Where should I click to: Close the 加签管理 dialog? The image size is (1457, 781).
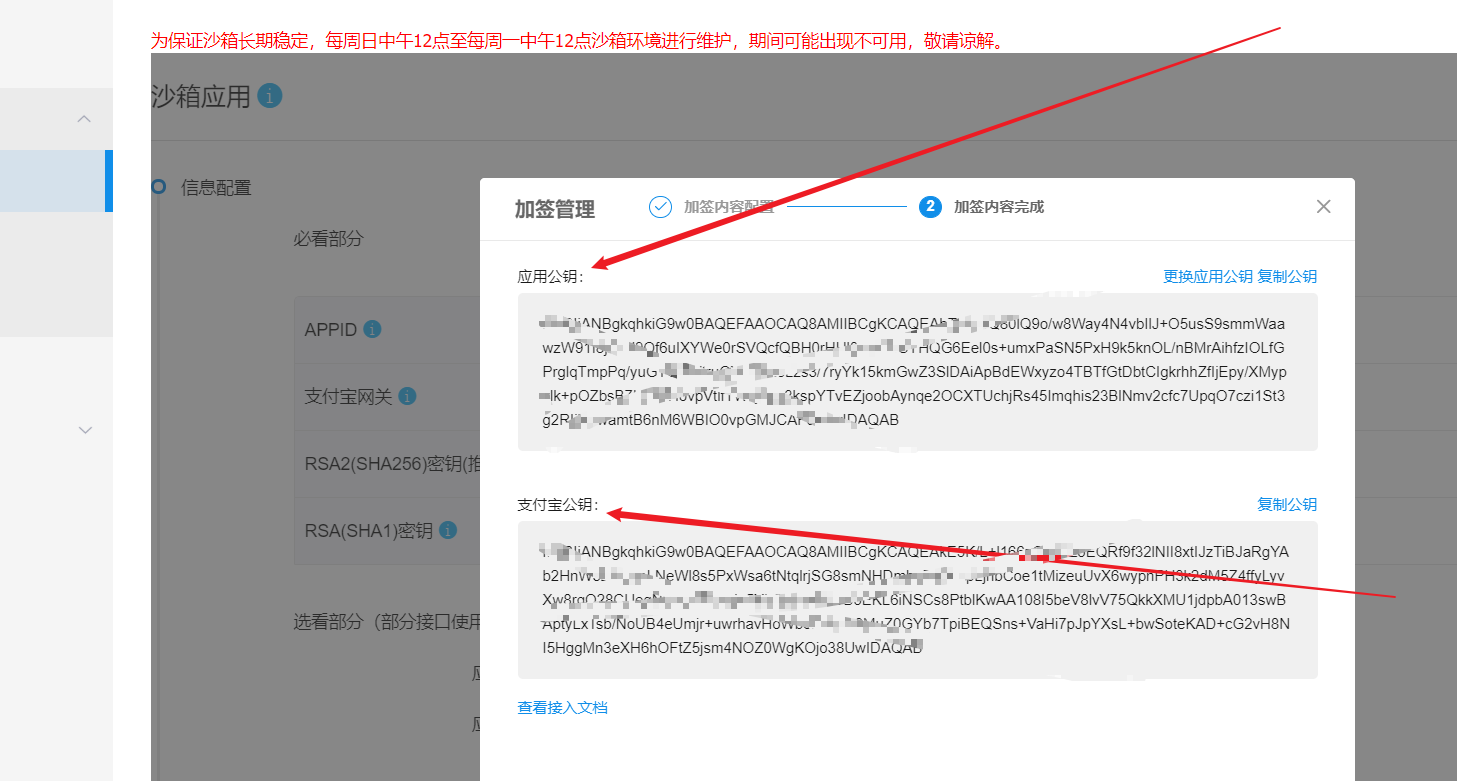(x=1323, y=206)
